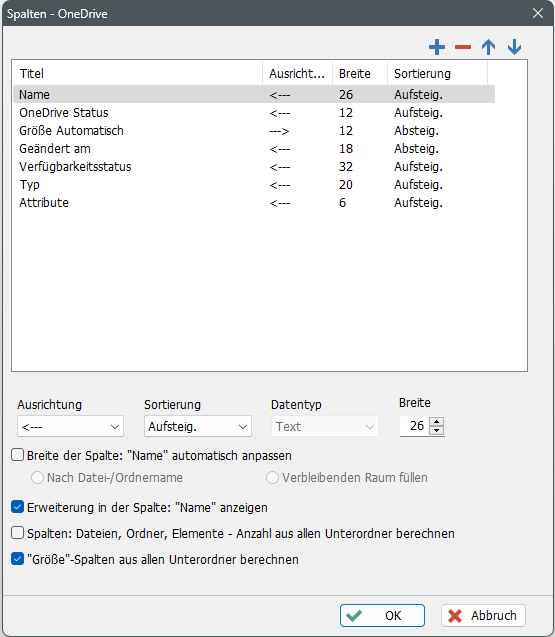This screenshot has height=637, width=555.
Task: Decrease Breite value with spinner down arrow
Action: click(436, 431)
